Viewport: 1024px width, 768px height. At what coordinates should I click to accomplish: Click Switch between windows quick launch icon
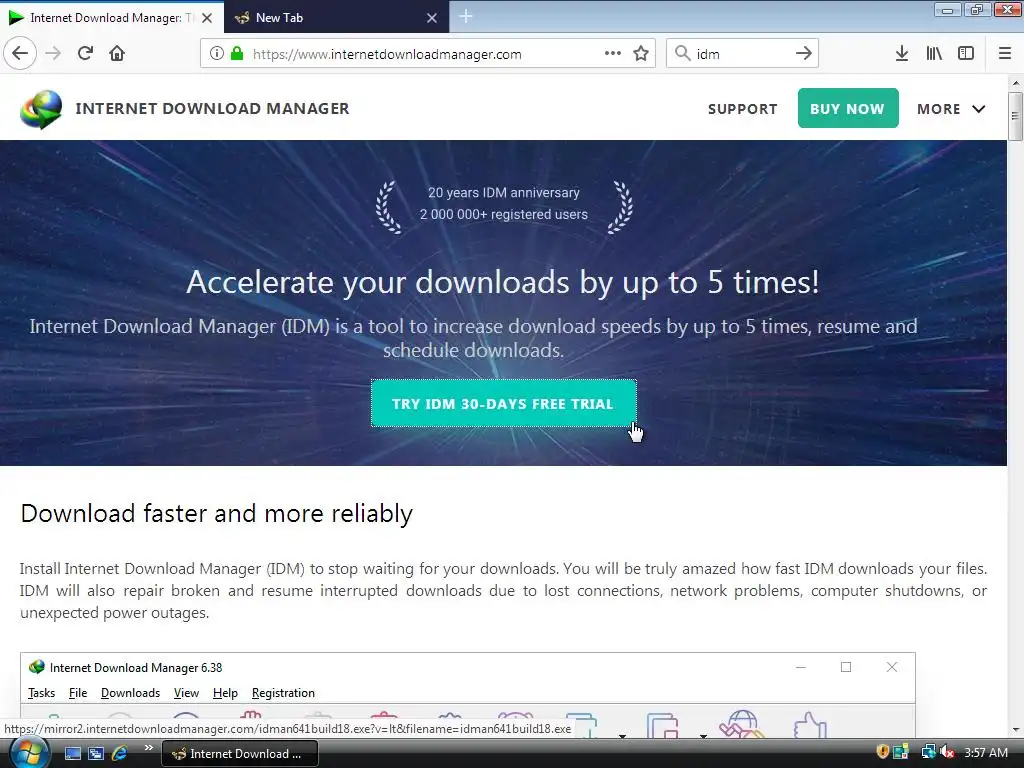(96, 754)
